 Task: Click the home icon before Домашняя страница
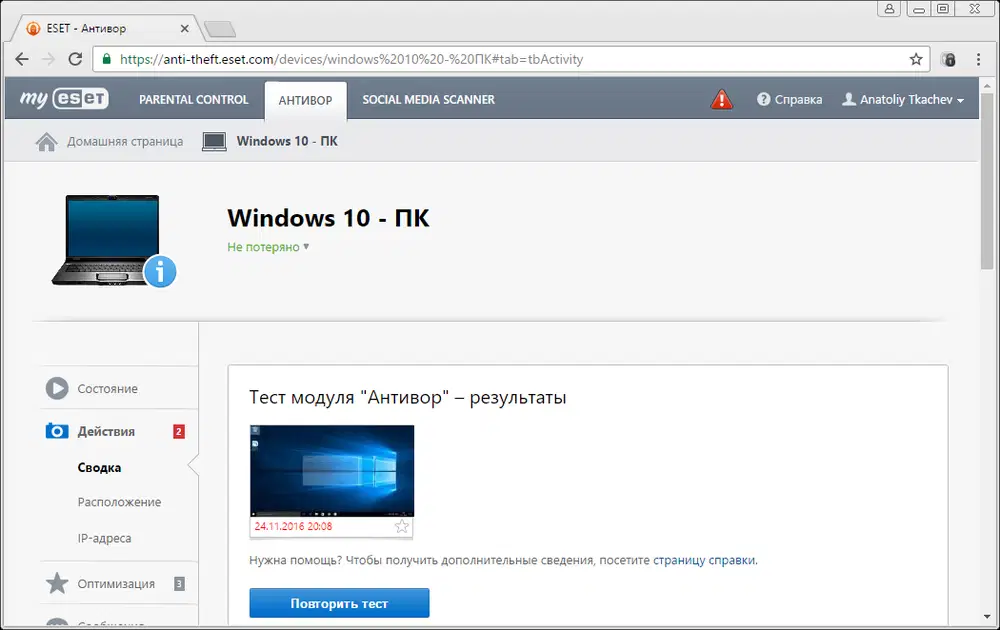coord(46,141)
